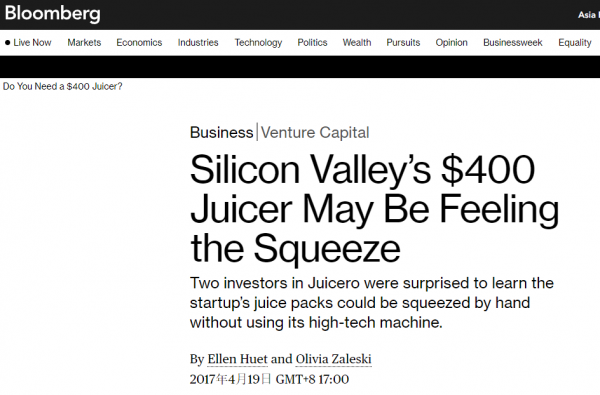Open the Technology section

[x=258, y=42]
